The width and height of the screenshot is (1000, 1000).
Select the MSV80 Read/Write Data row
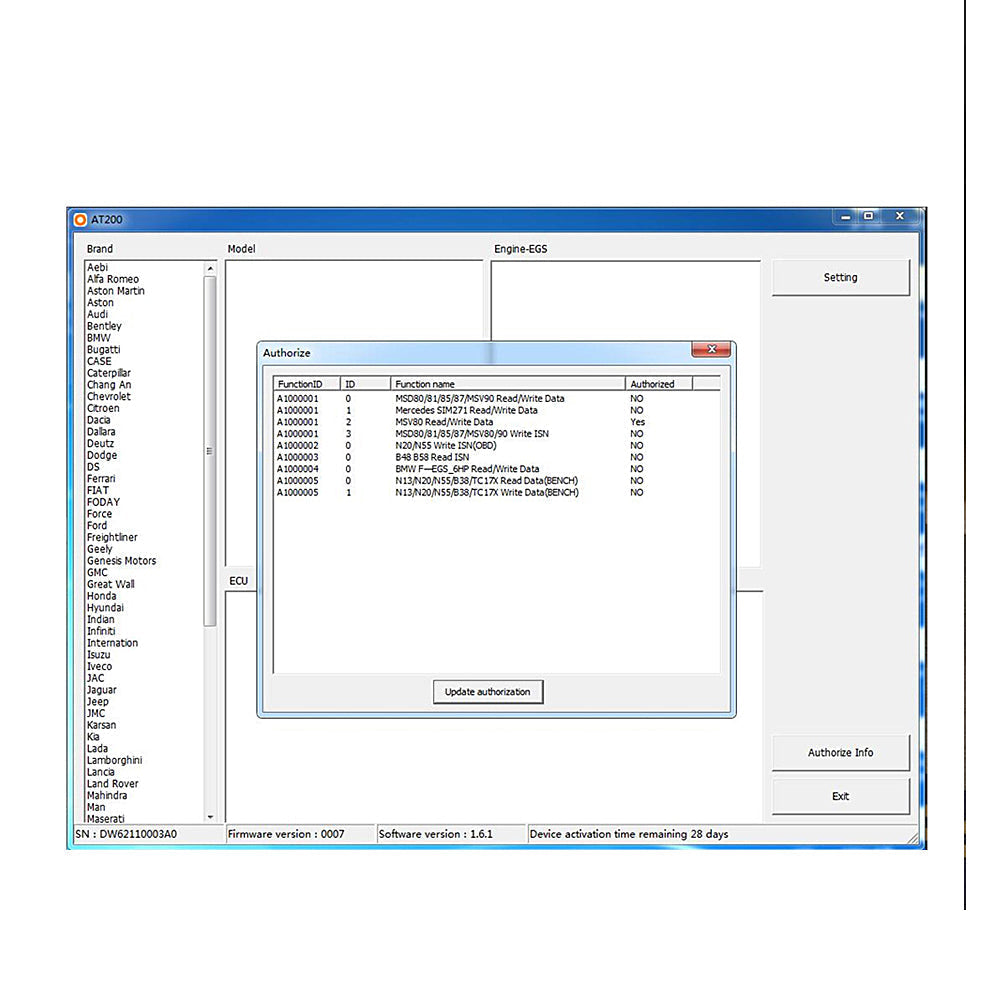tap(444, 422)
